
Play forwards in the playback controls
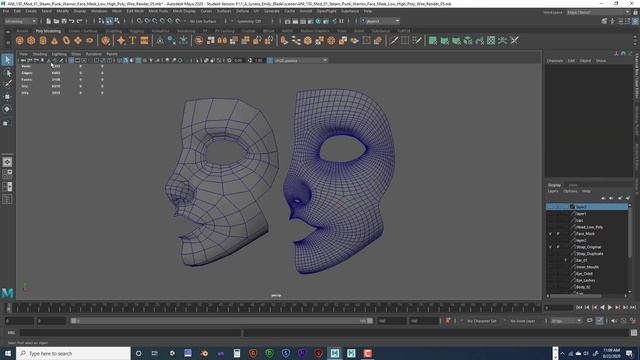(610, 308)
